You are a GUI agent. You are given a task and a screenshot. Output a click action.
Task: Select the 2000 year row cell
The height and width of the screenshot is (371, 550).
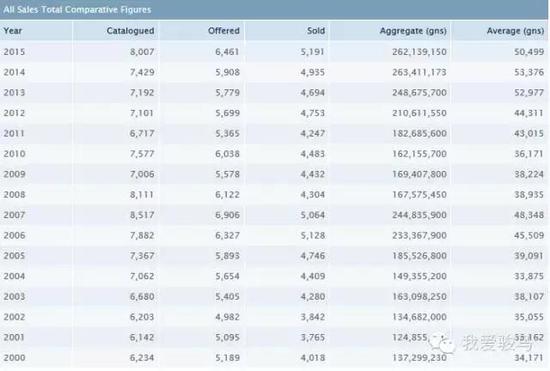[14, 358]
